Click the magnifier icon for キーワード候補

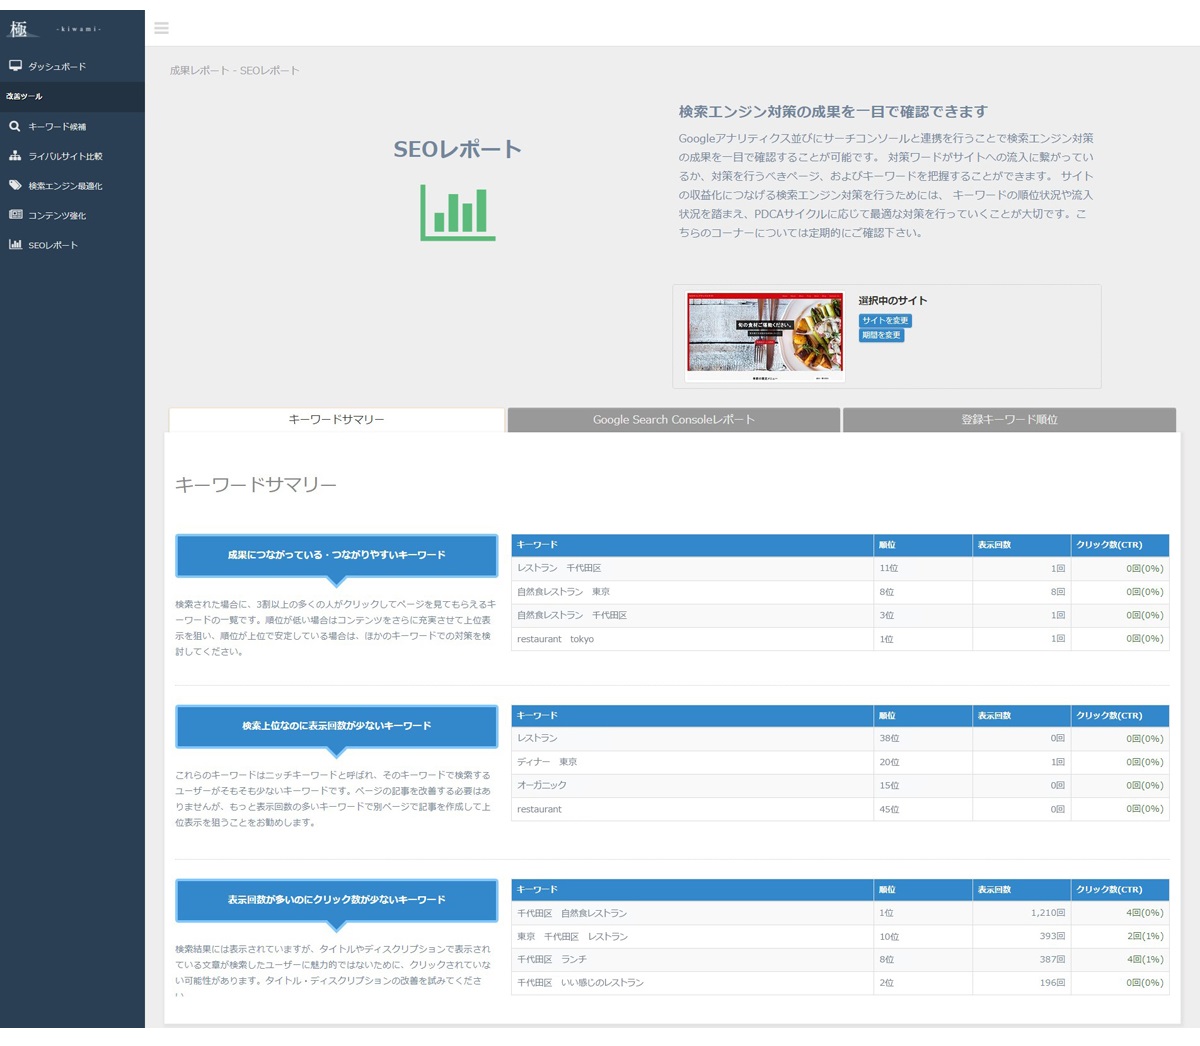coord(15,126)
